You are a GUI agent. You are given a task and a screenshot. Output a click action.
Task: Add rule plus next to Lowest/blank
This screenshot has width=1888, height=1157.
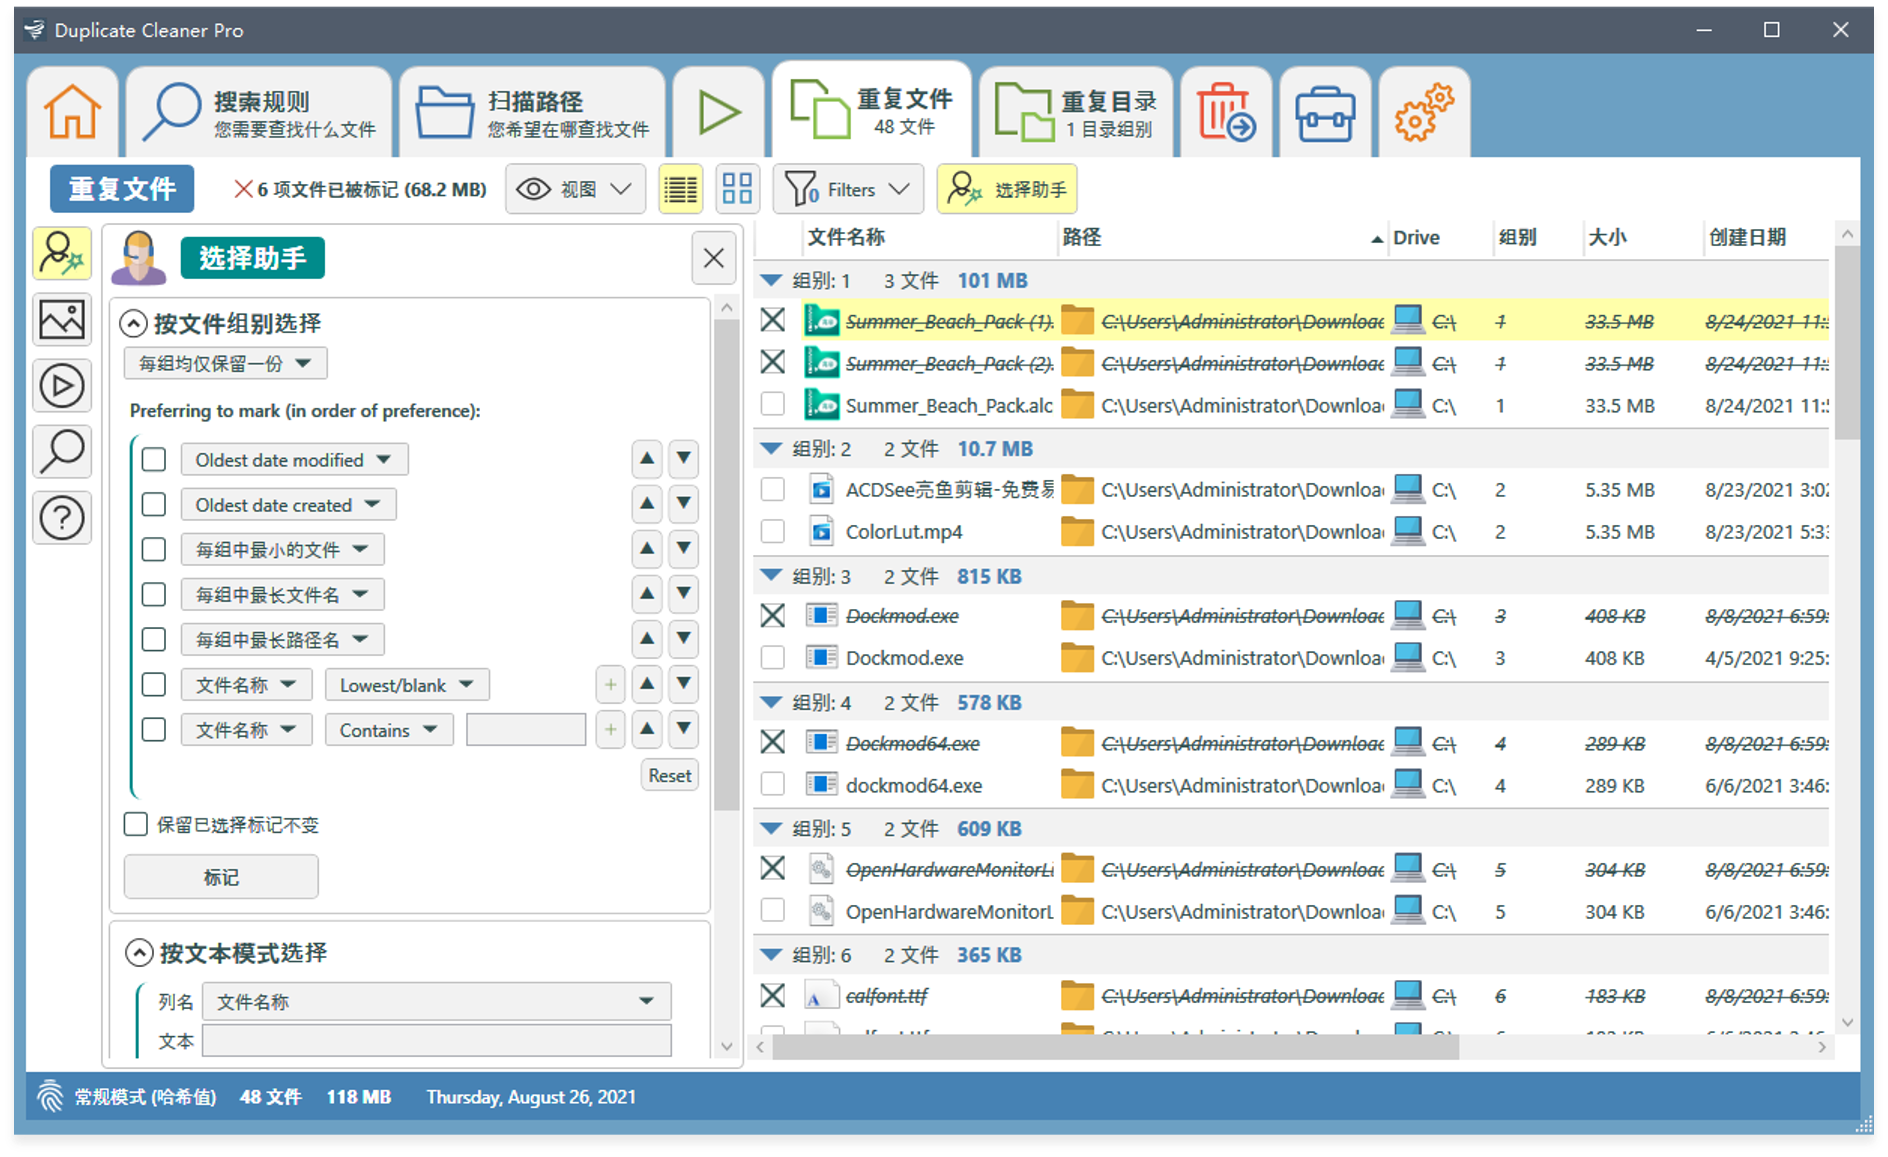pos(610,685)
